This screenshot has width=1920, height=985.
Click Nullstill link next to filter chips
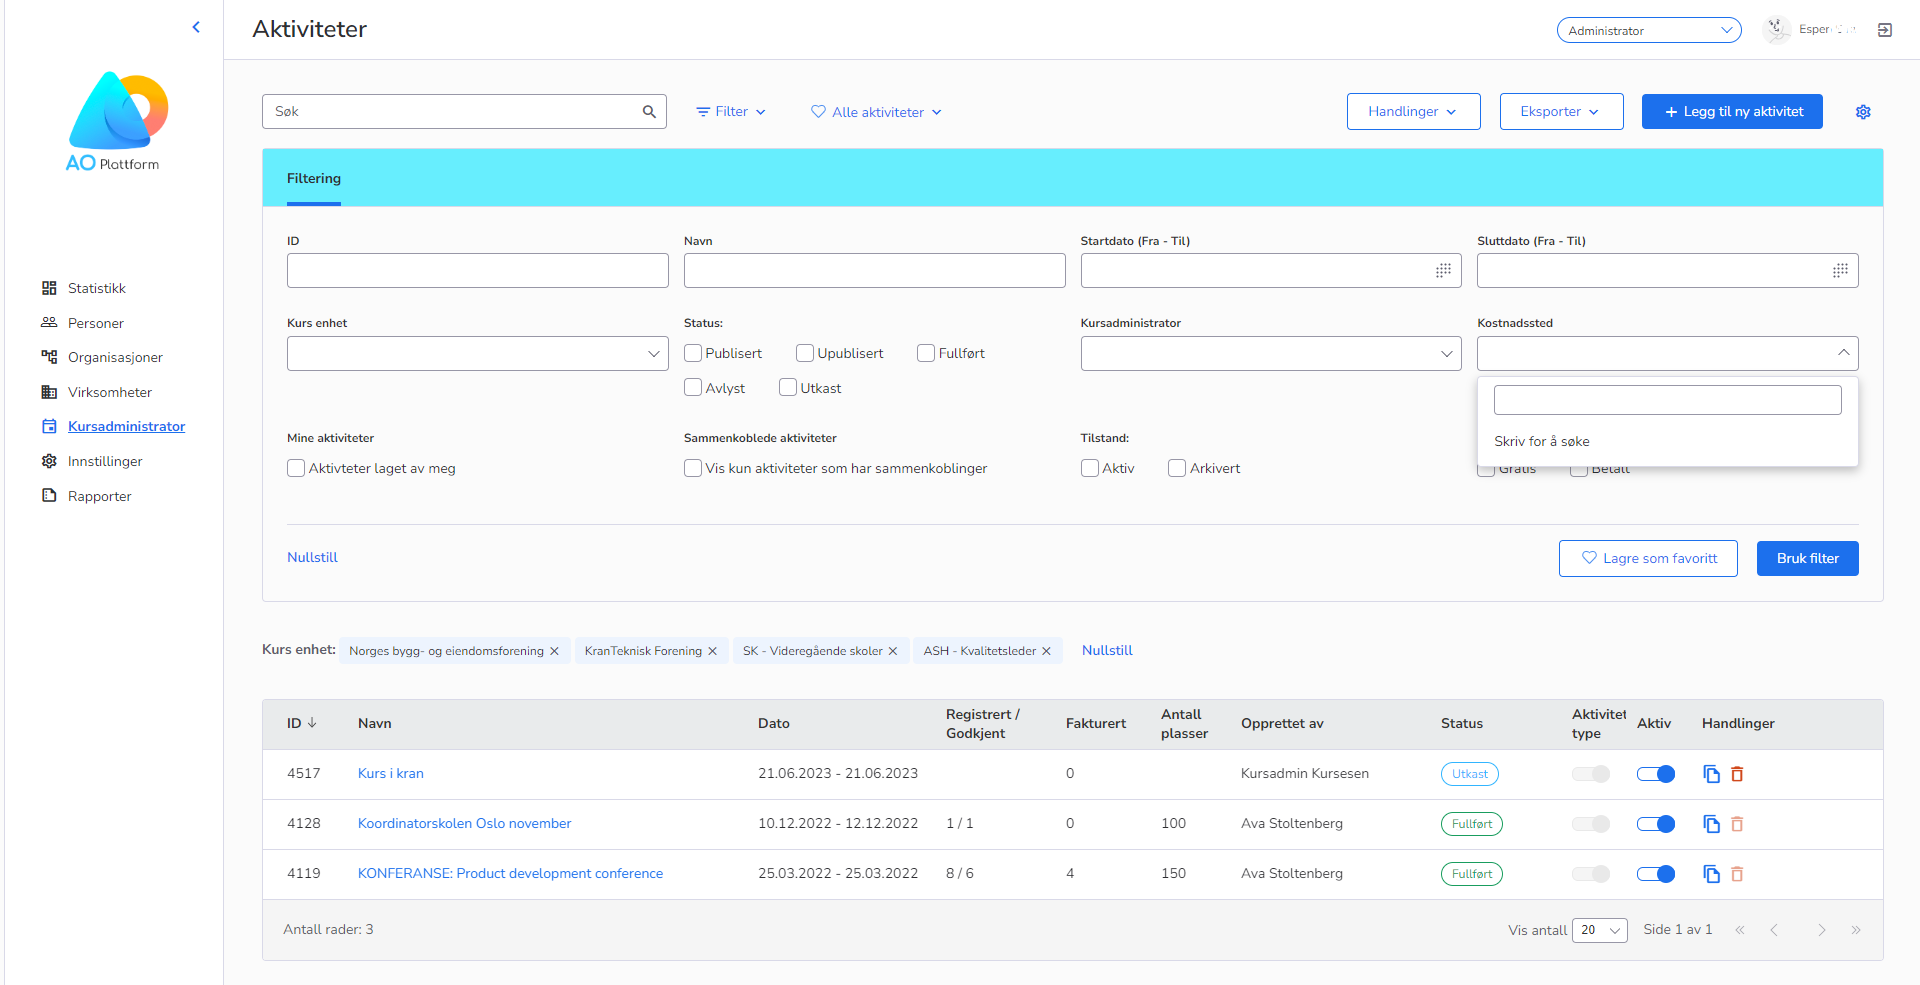1107,650
